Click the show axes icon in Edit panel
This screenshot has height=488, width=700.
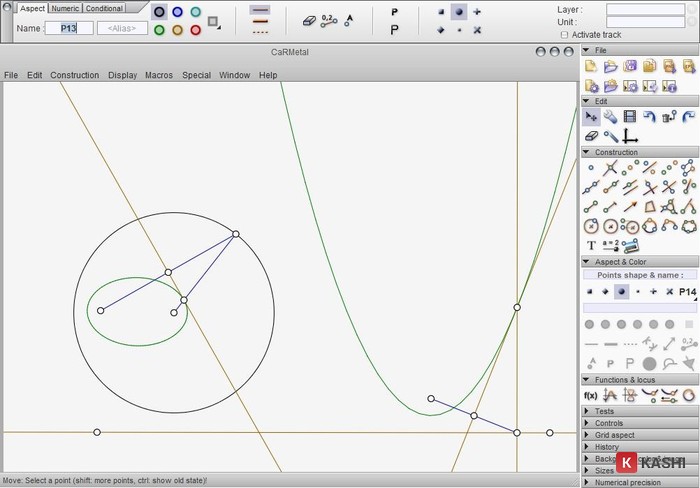point(630,136)
